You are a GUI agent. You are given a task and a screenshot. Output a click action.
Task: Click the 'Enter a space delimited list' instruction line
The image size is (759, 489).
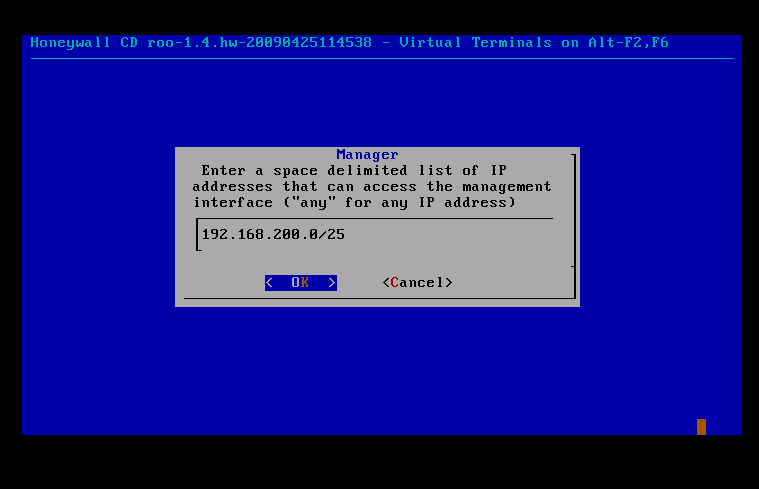pyautogui.click(x=353, y=171)
